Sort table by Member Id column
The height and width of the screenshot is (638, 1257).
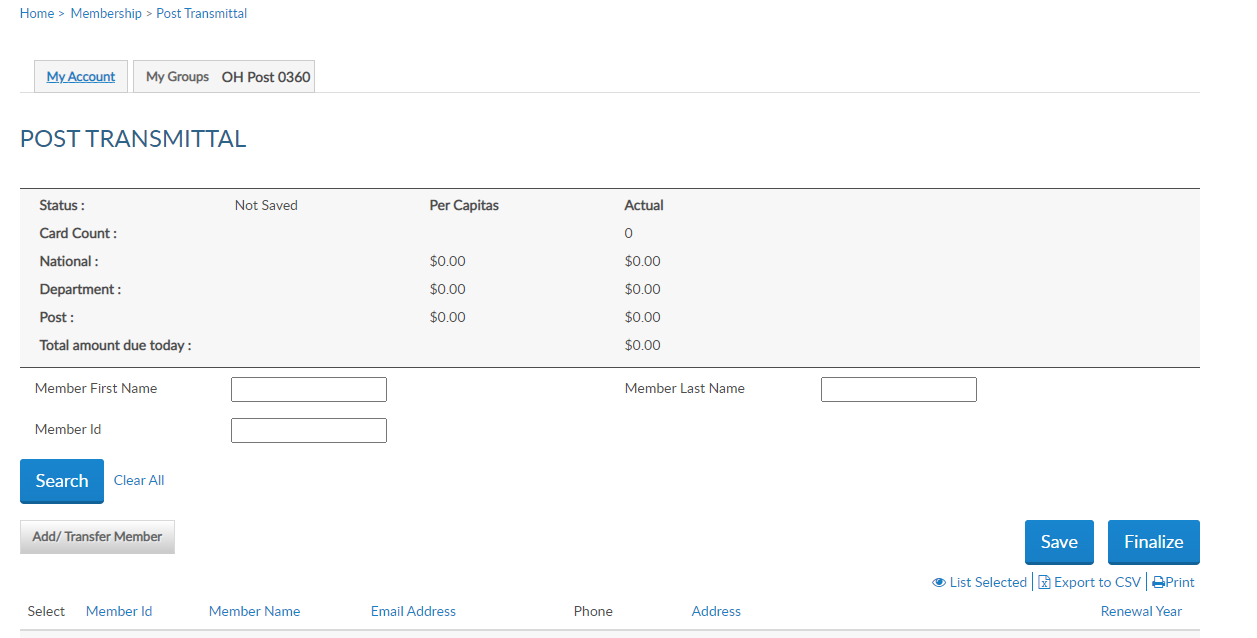pyautogui.click(x=119, y=612)
